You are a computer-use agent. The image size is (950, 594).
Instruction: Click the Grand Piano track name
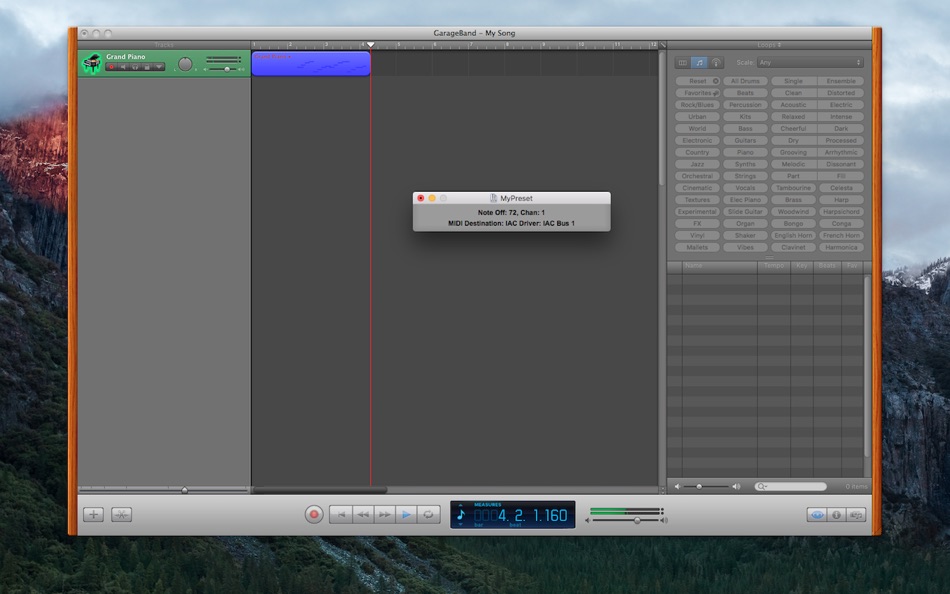tap(125, 56)
